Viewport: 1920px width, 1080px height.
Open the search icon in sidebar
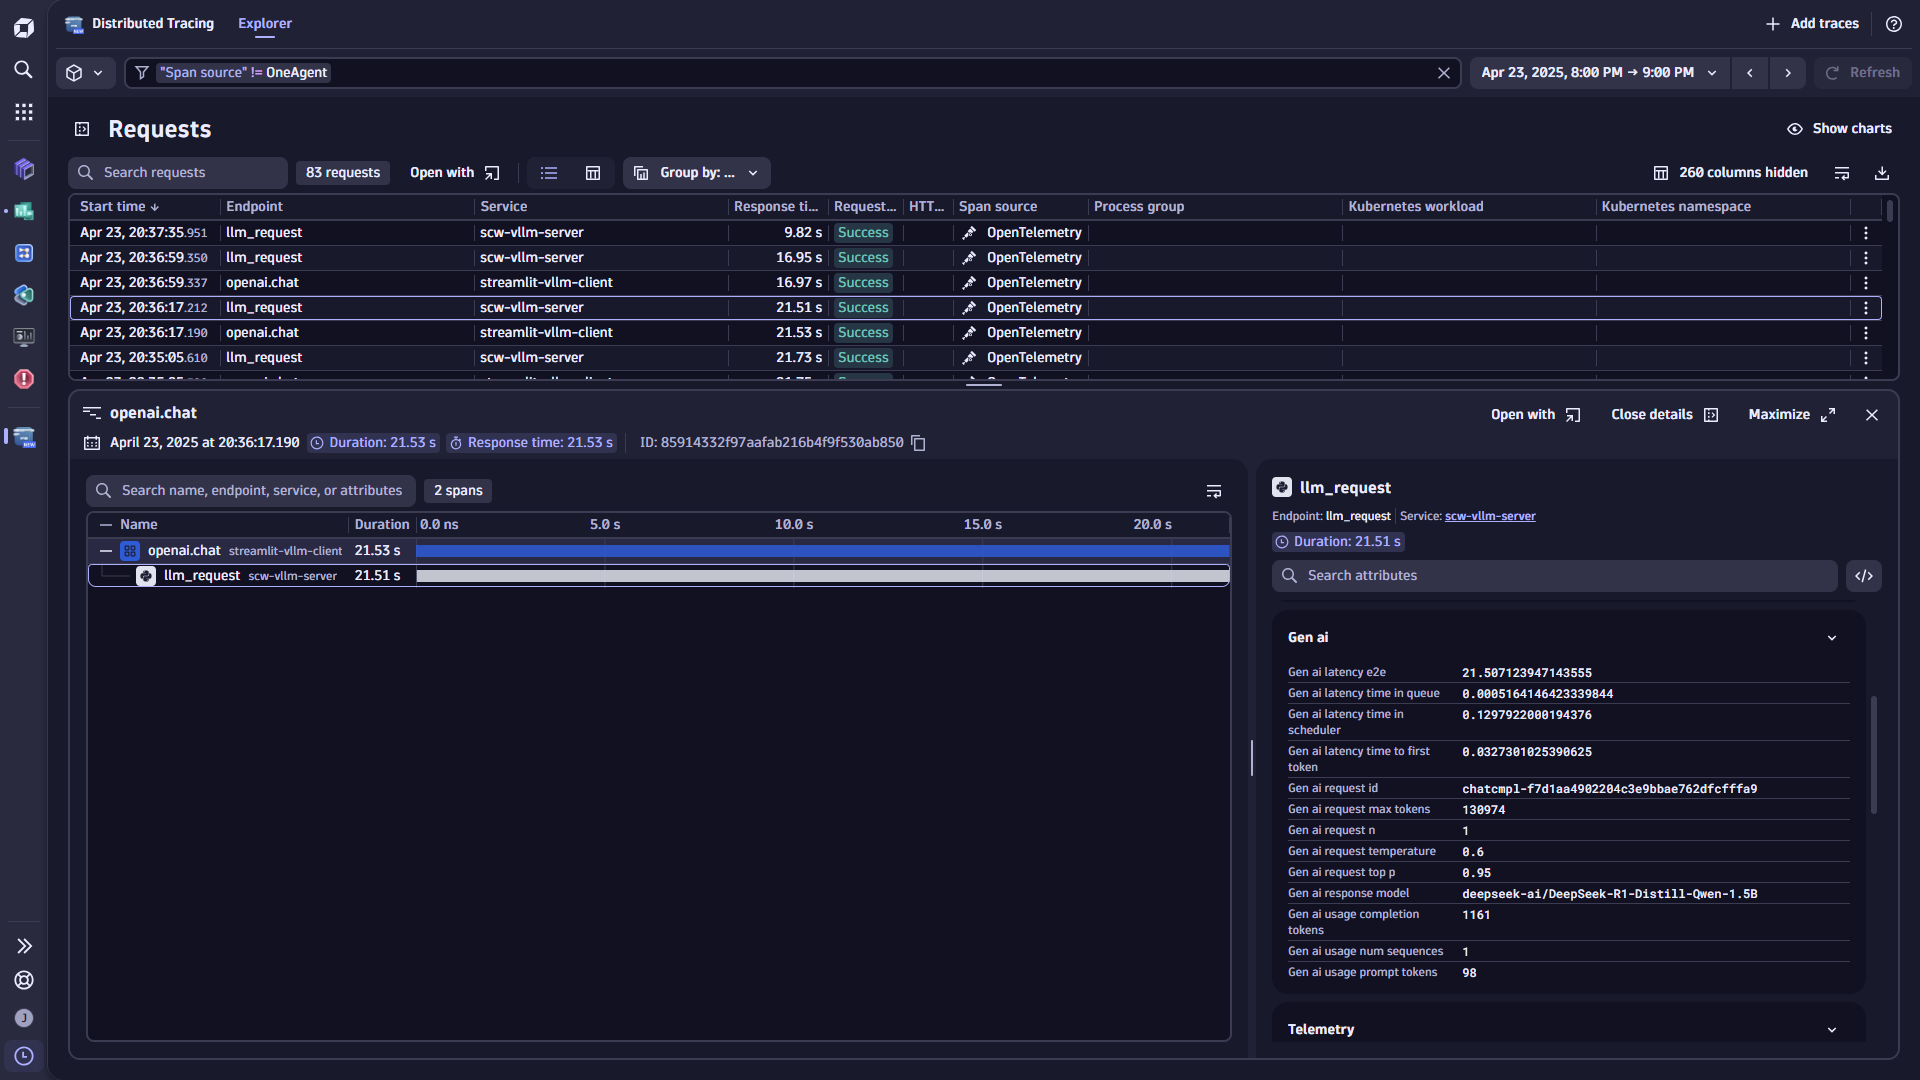point(24,70)
